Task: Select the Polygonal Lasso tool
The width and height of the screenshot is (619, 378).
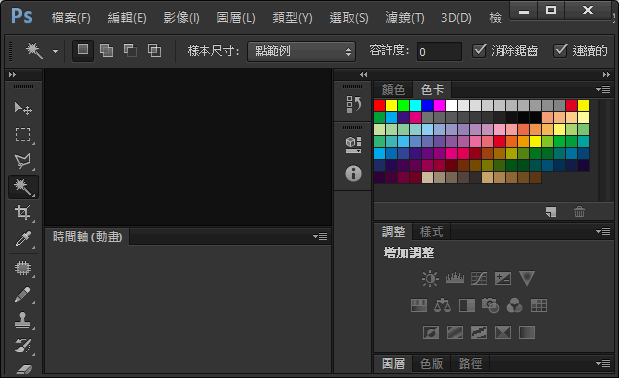Action: pos(23,161)
